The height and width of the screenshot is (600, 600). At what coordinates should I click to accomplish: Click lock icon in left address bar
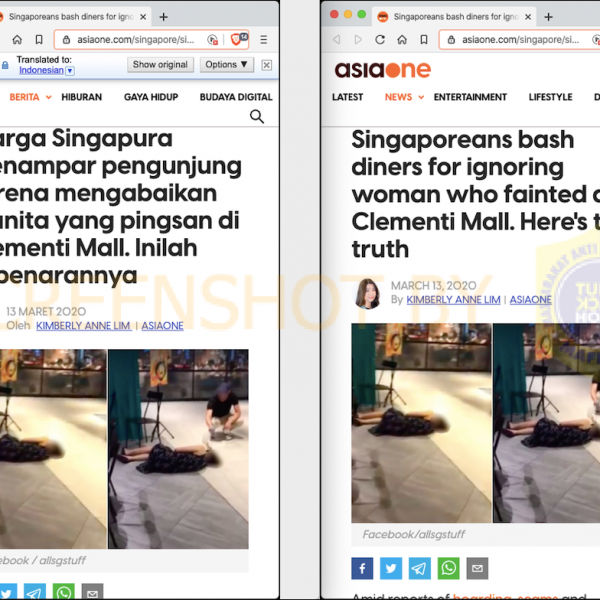coord(66,39)
